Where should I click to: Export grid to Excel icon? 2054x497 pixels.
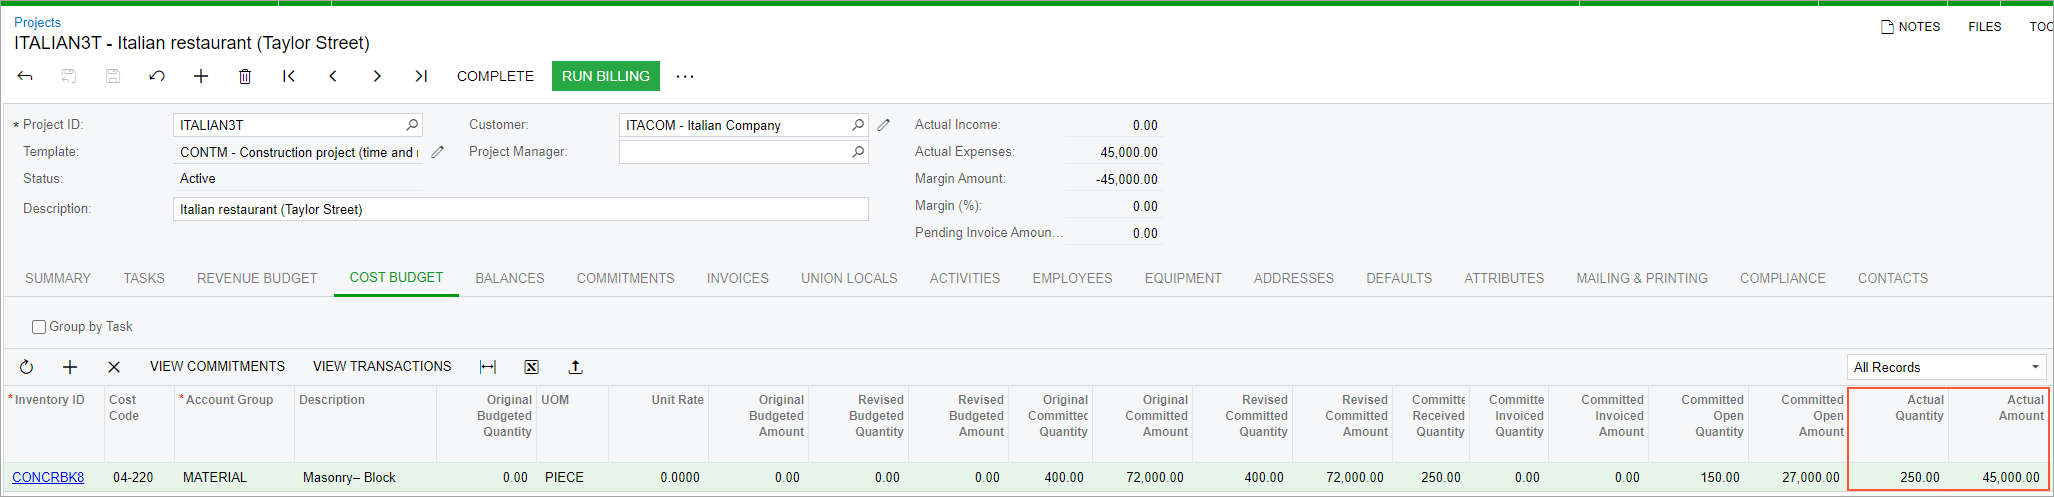pyautogui.click(x=531, y=367)
